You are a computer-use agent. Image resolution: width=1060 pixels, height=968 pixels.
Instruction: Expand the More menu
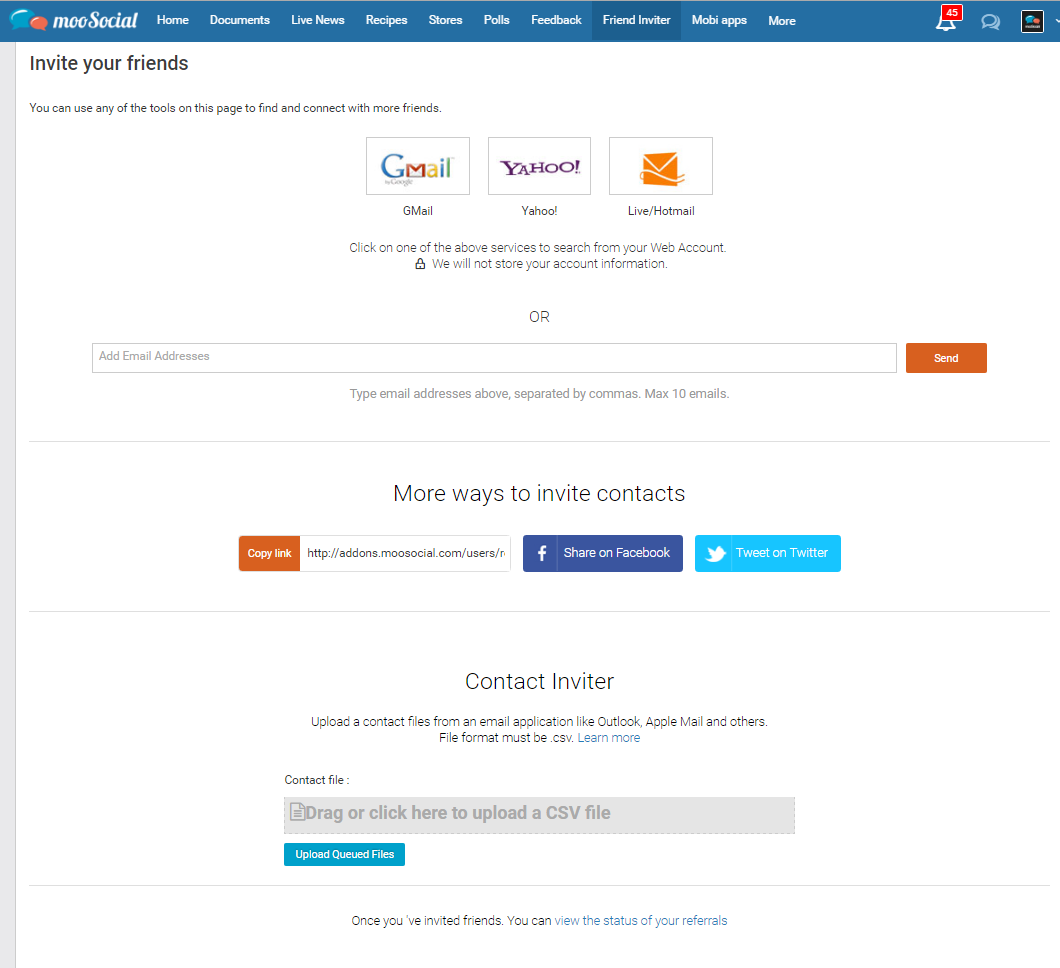782,21
